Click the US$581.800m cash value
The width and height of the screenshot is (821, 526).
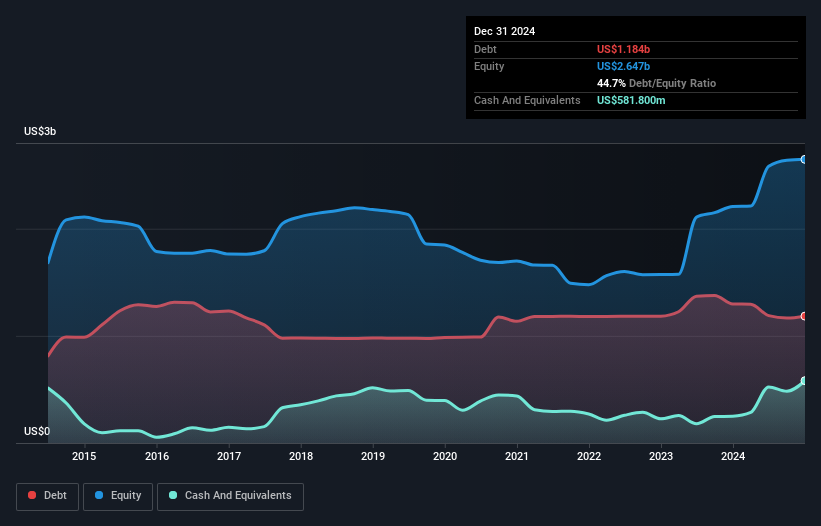[x=631, y=100]
